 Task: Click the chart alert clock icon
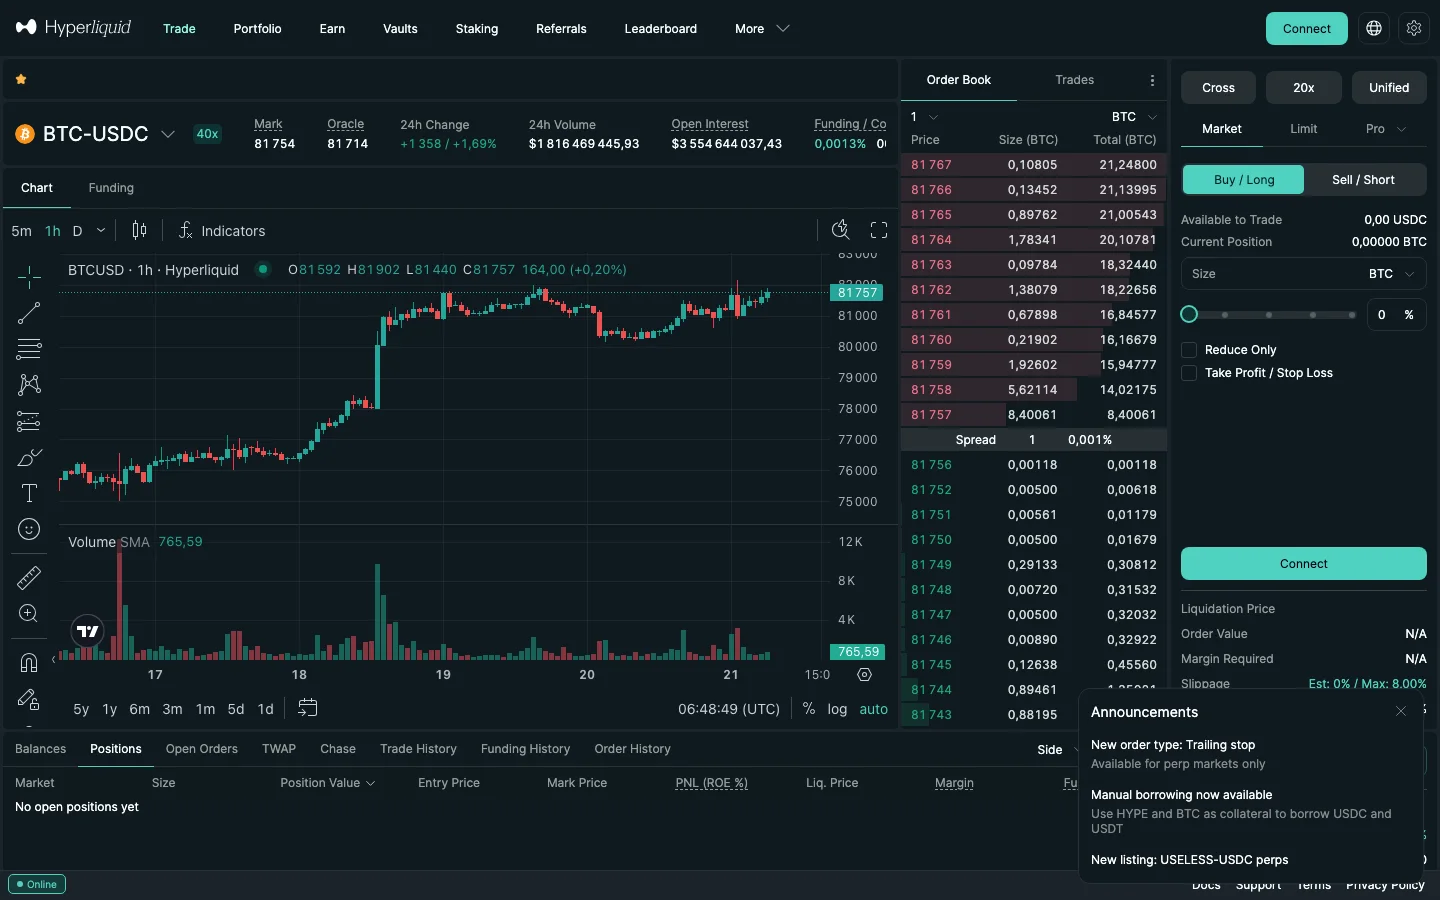[841, 230]
